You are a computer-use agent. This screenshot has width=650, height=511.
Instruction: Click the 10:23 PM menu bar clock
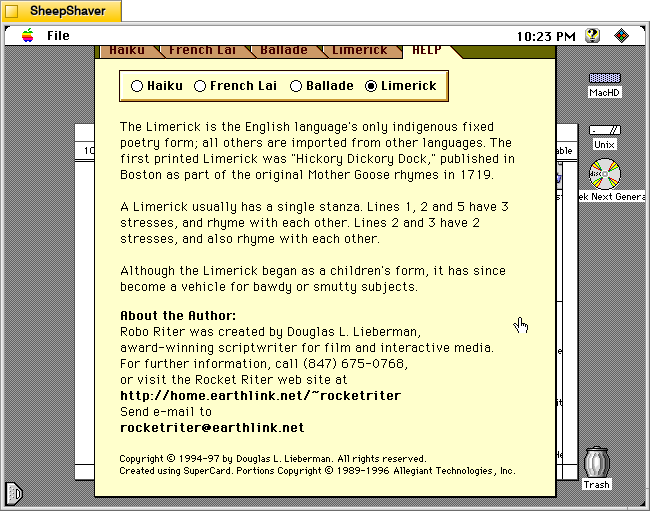click(x=546, y=36)
